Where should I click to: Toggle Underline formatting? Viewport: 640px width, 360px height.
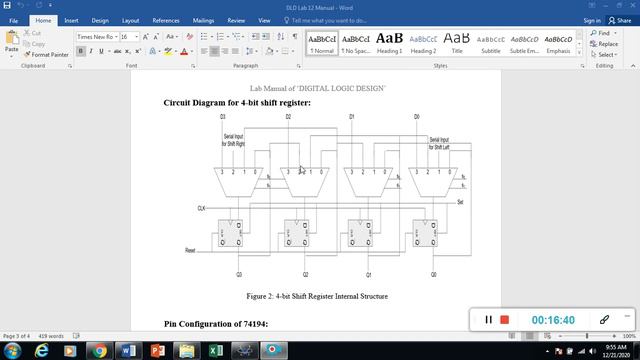pyautogui.click(x=101, y=51)
